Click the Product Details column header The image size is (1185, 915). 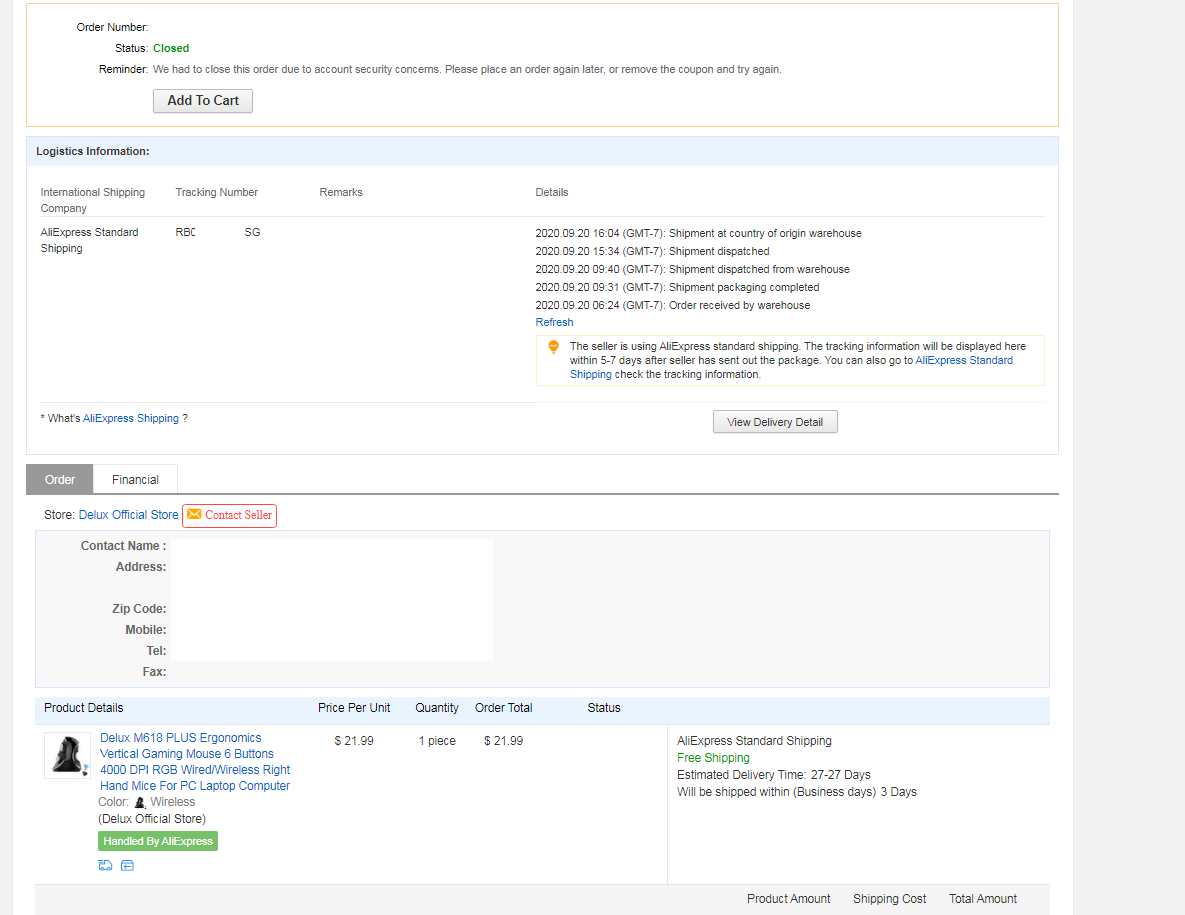[84, 708]
